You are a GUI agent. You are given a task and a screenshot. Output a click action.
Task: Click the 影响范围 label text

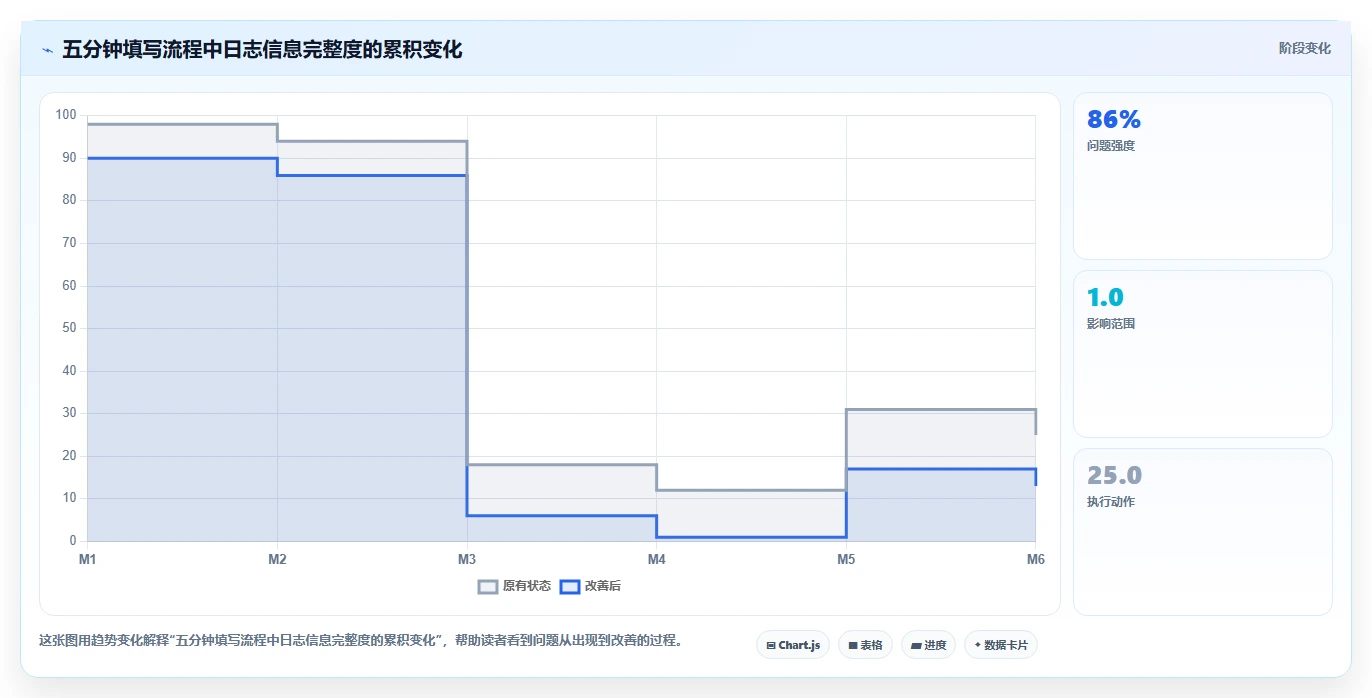click(1111, 324)
